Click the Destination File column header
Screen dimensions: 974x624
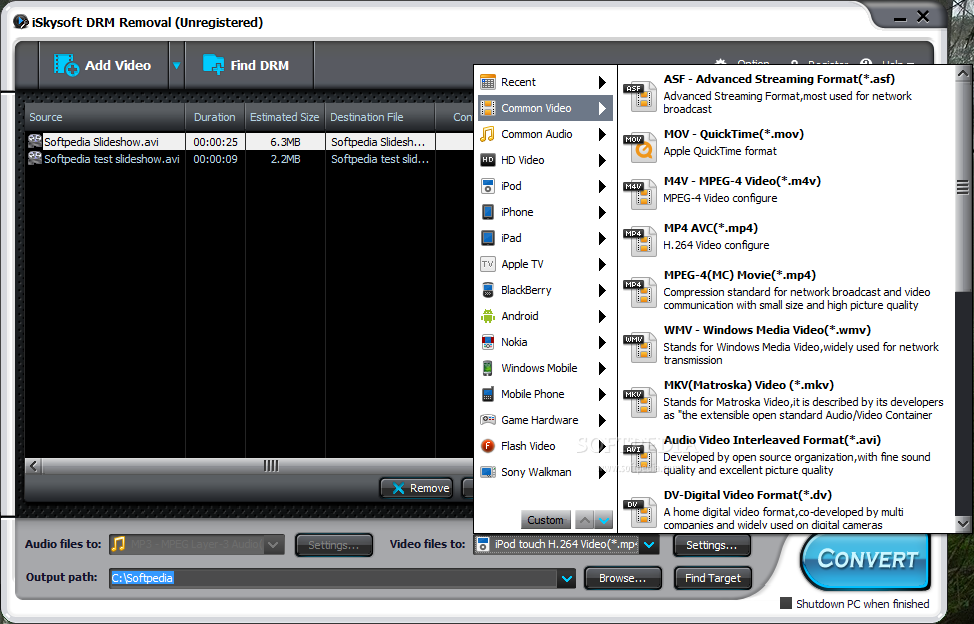tap(380, 117)
